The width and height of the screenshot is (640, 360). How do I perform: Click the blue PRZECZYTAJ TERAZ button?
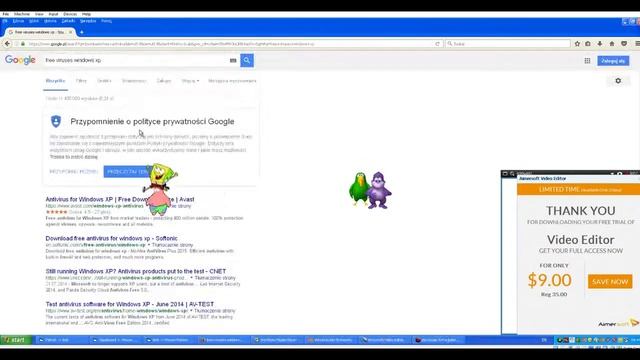tap(127, 172)
